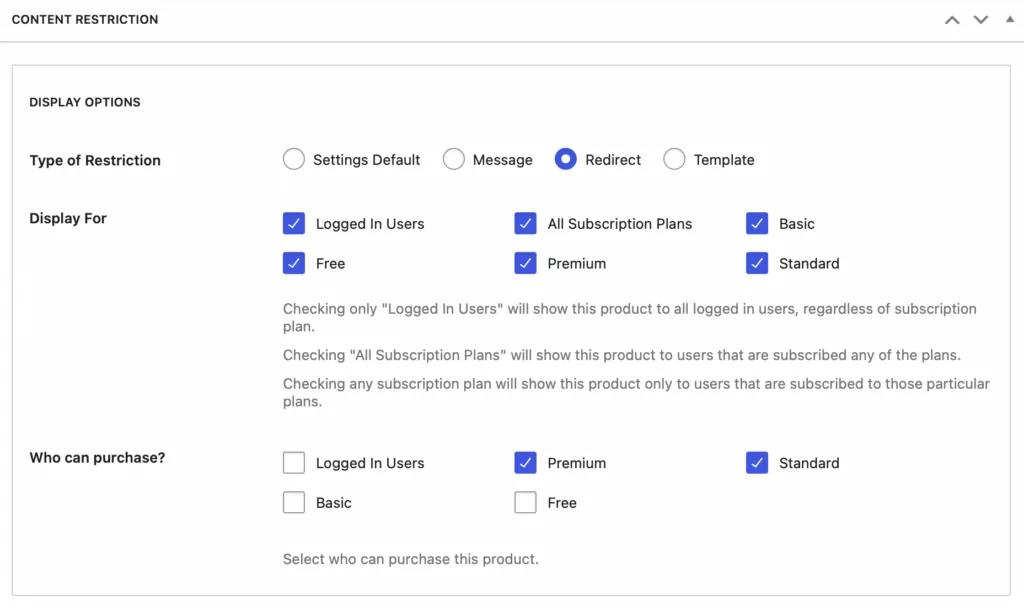Select the Redirect restriction type
Viewport: 1024px width, 606px height.
(x=566, y=159)
